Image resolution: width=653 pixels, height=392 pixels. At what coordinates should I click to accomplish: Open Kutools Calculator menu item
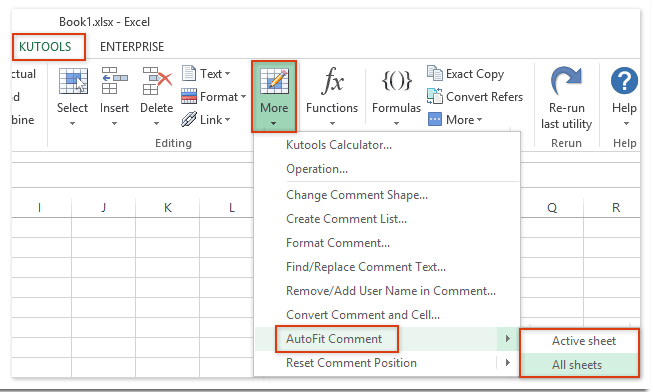pyautogui.click(x=339, y=145)
